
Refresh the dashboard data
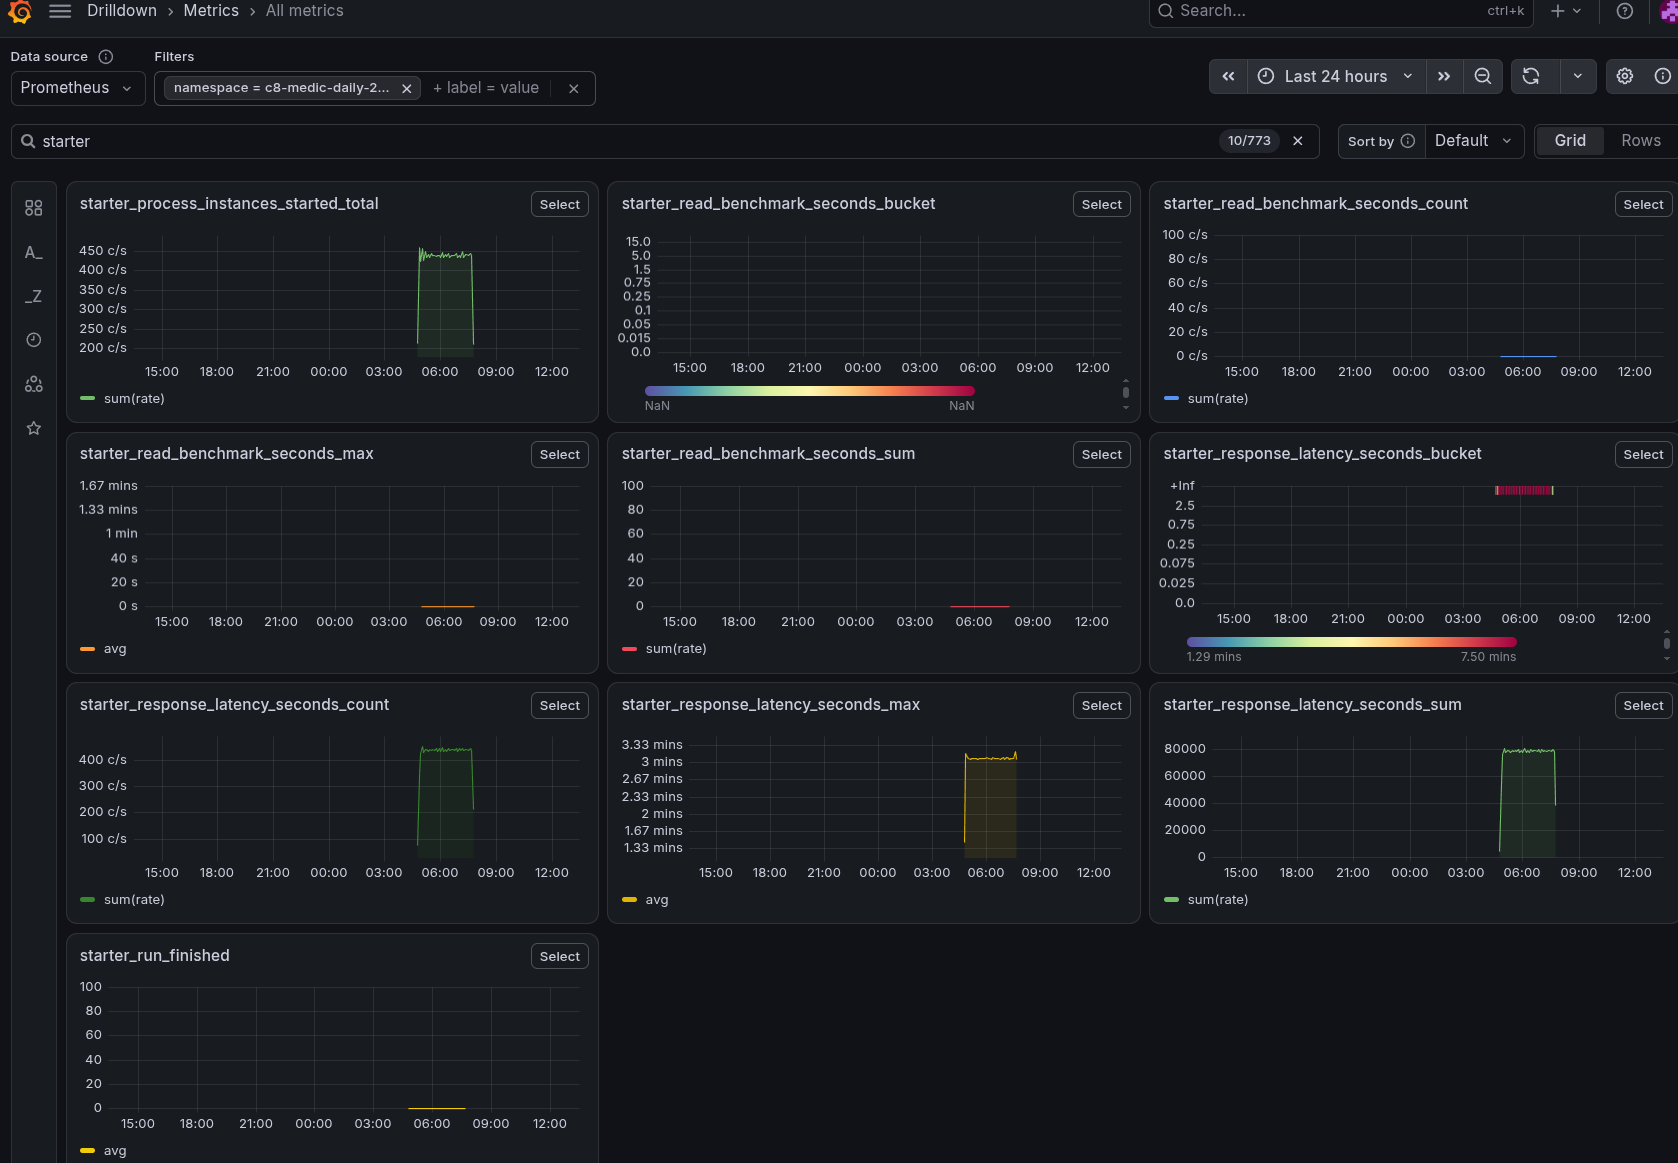tap(1531, 76)
